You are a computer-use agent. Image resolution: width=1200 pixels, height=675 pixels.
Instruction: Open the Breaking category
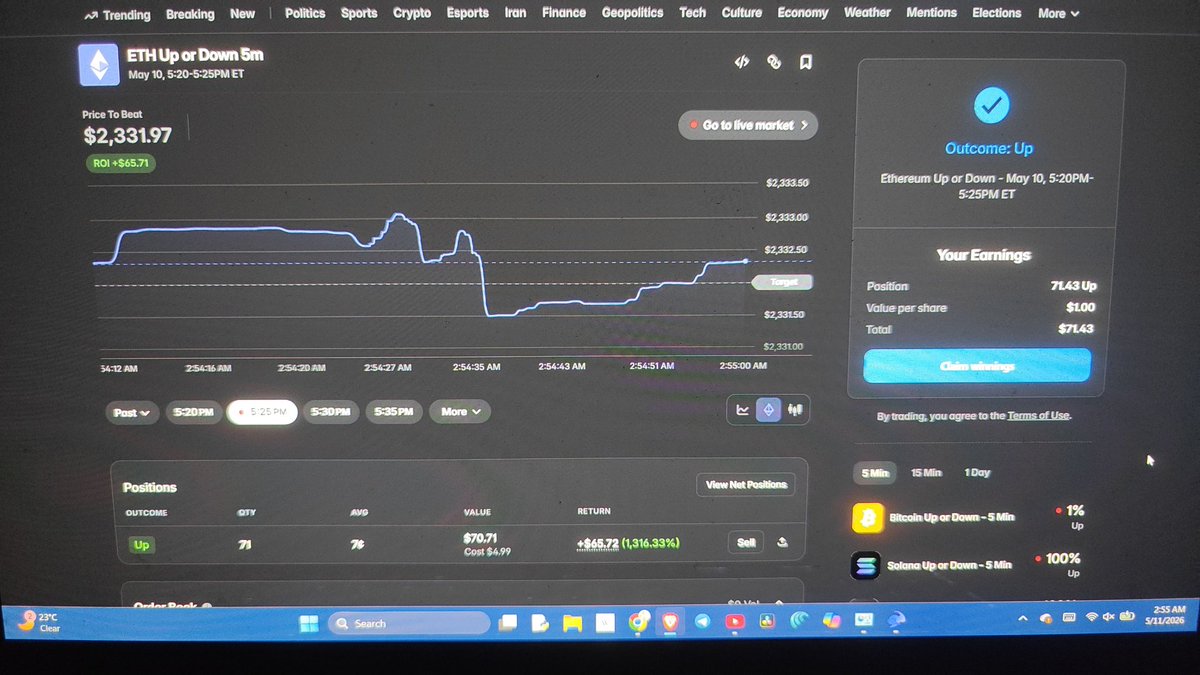pyautogui.click(x=190, y=14)
